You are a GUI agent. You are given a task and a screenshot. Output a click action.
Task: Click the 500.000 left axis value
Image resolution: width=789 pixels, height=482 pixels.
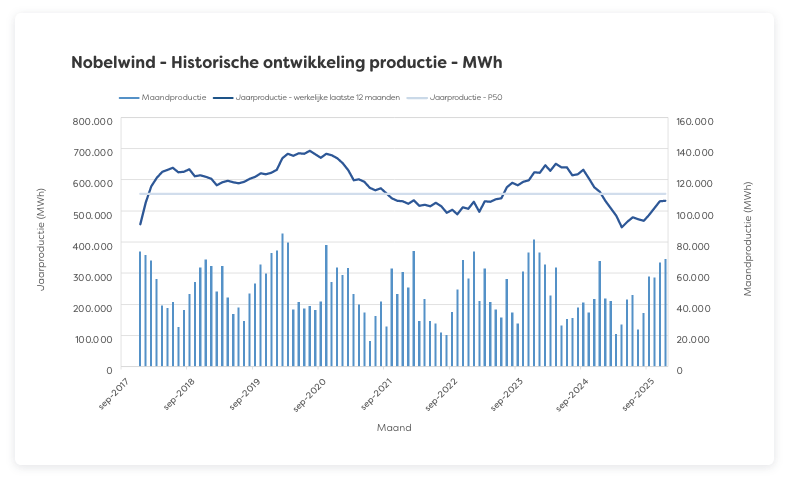pyautogui.click(x=92, y=214)
